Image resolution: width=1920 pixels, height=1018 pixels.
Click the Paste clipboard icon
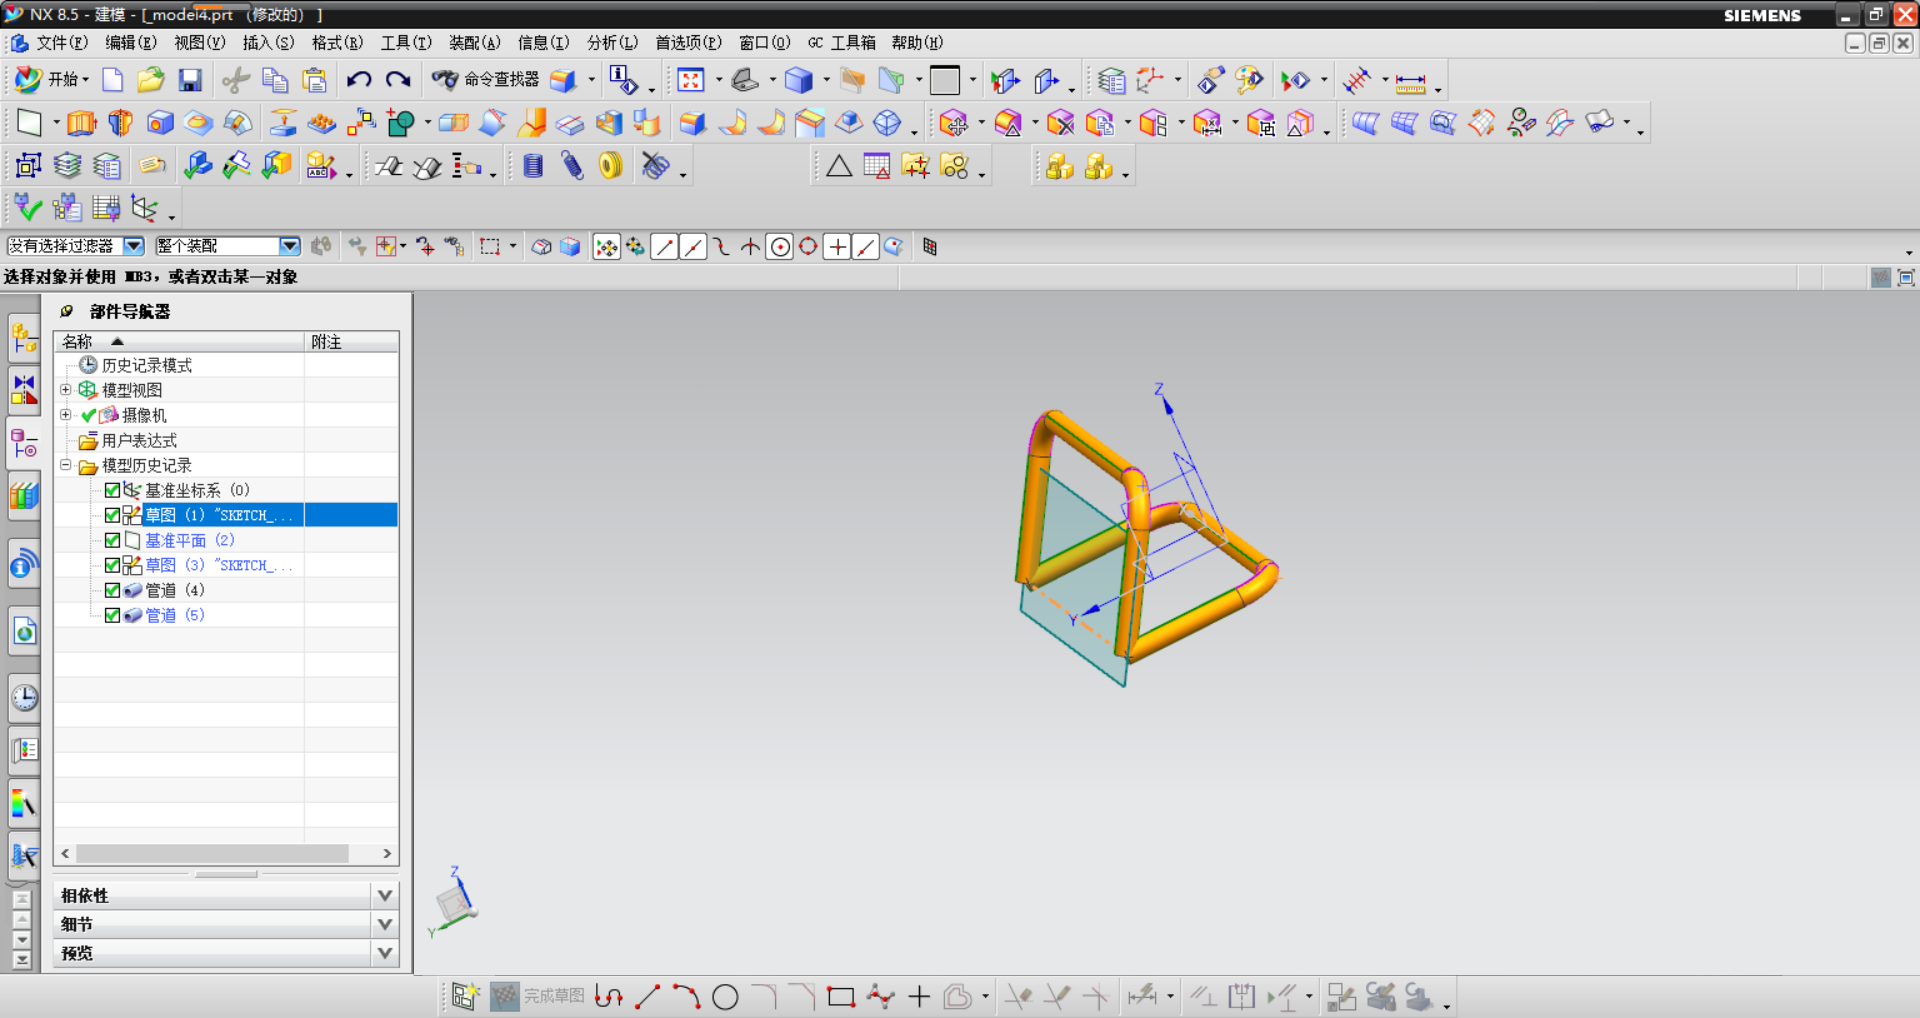(314, 80)
